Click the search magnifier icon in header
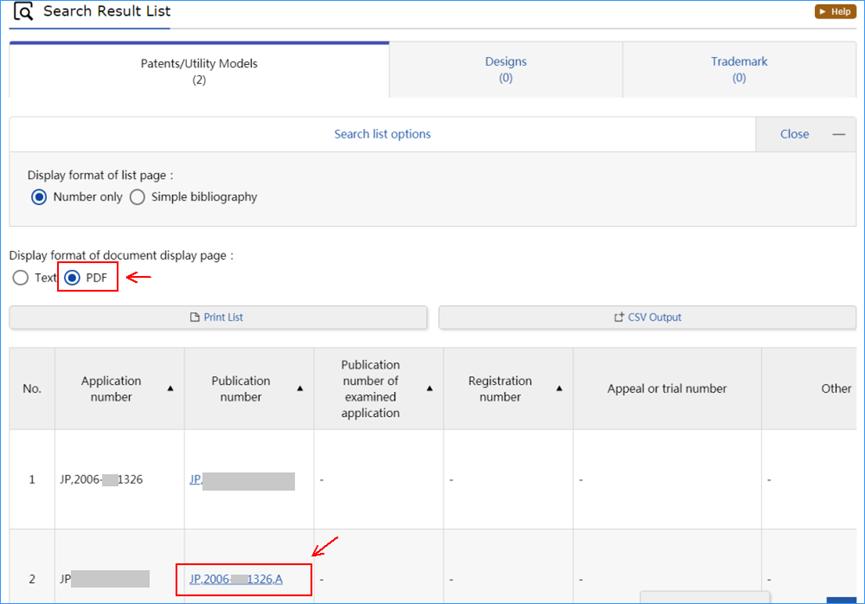Viewport: 865px width, 604px height. tap(23, 13)
